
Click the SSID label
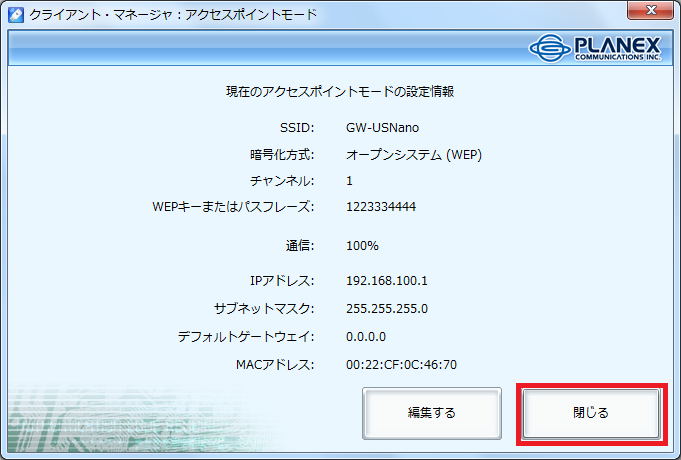pos(297,128)
